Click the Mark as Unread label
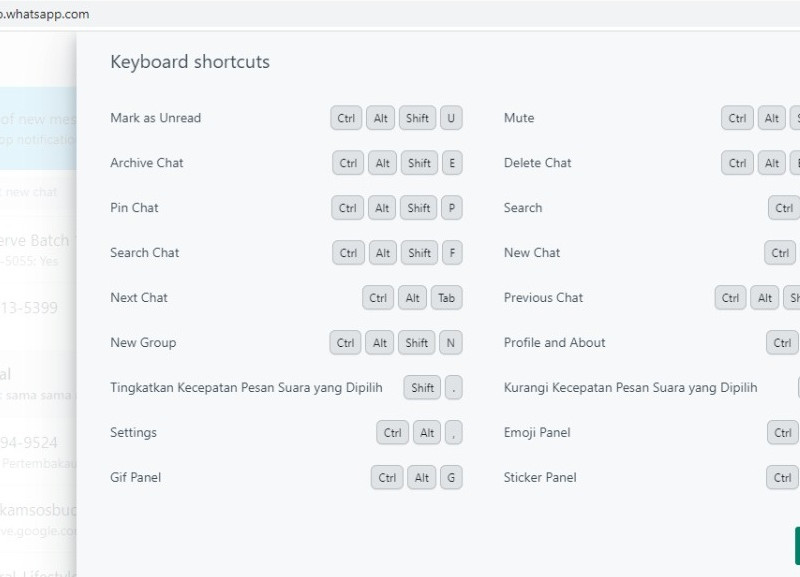Screen dimensions: 800x577 (155, 118)
